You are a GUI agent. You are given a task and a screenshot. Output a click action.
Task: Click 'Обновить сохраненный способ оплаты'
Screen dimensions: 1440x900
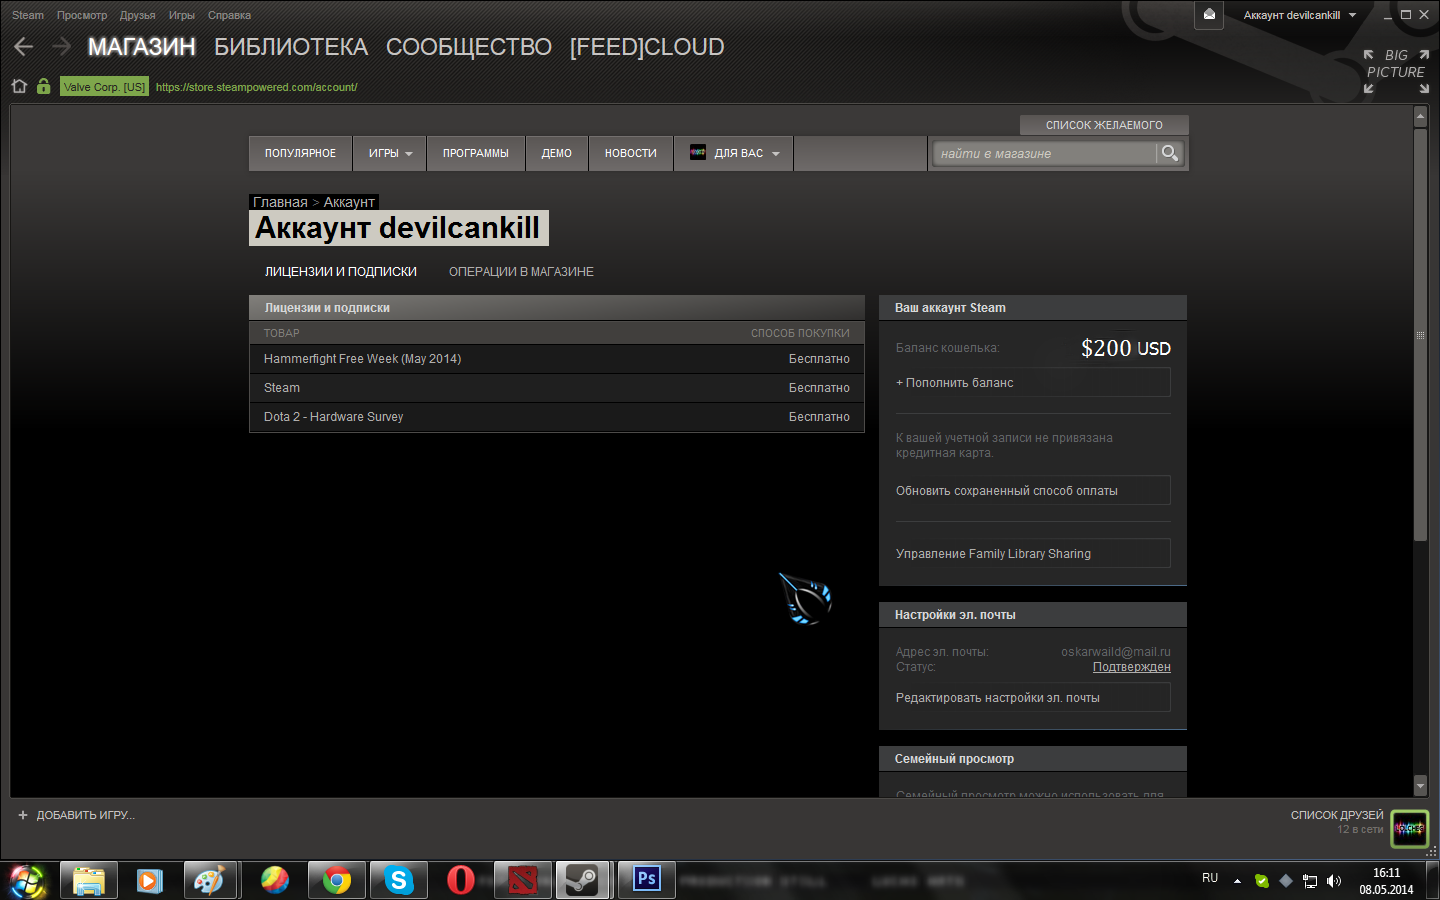tap(1033, 491)
